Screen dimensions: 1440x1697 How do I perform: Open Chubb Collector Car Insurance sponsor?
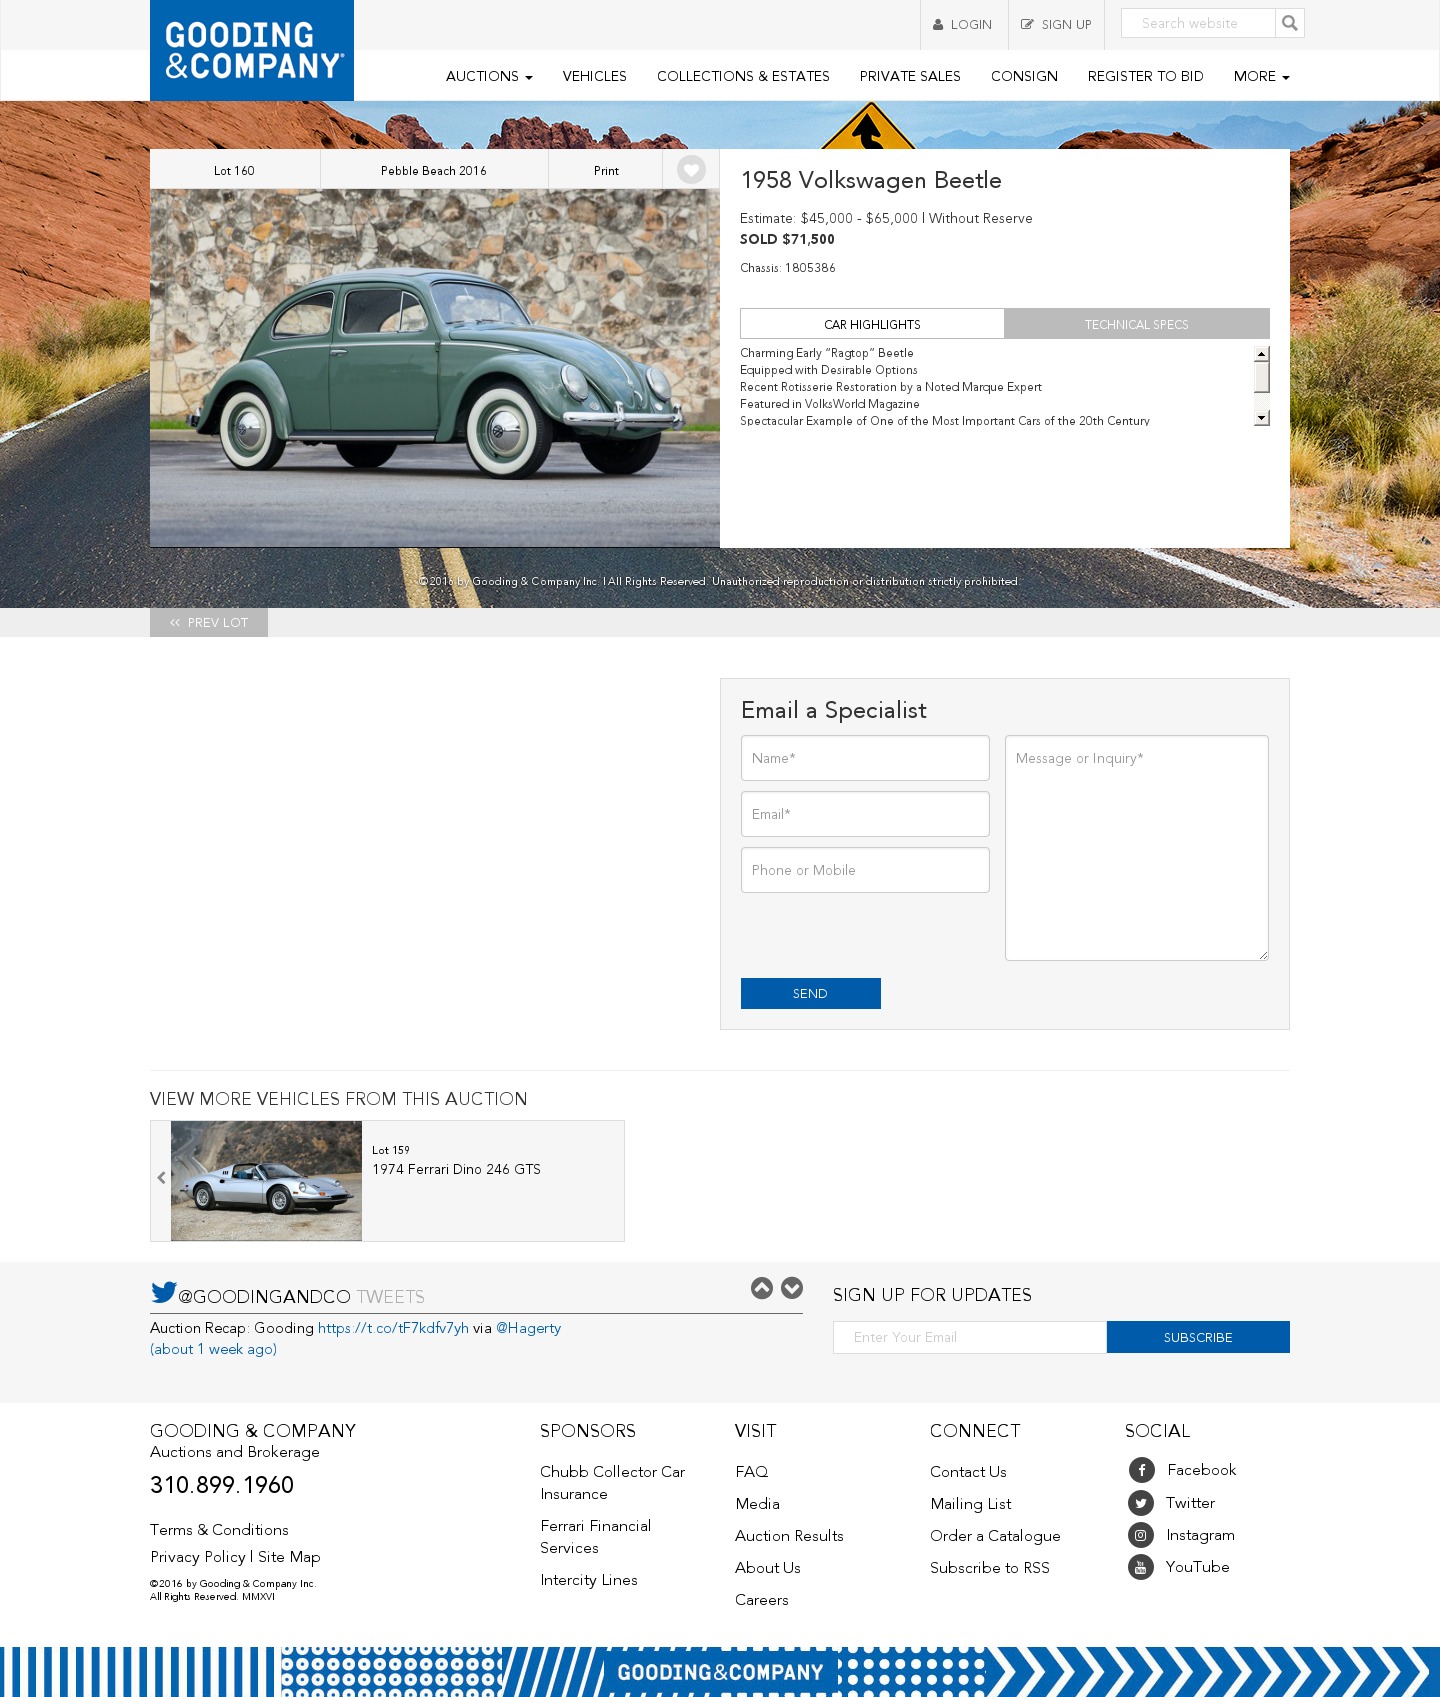(x=613, y=1483)
